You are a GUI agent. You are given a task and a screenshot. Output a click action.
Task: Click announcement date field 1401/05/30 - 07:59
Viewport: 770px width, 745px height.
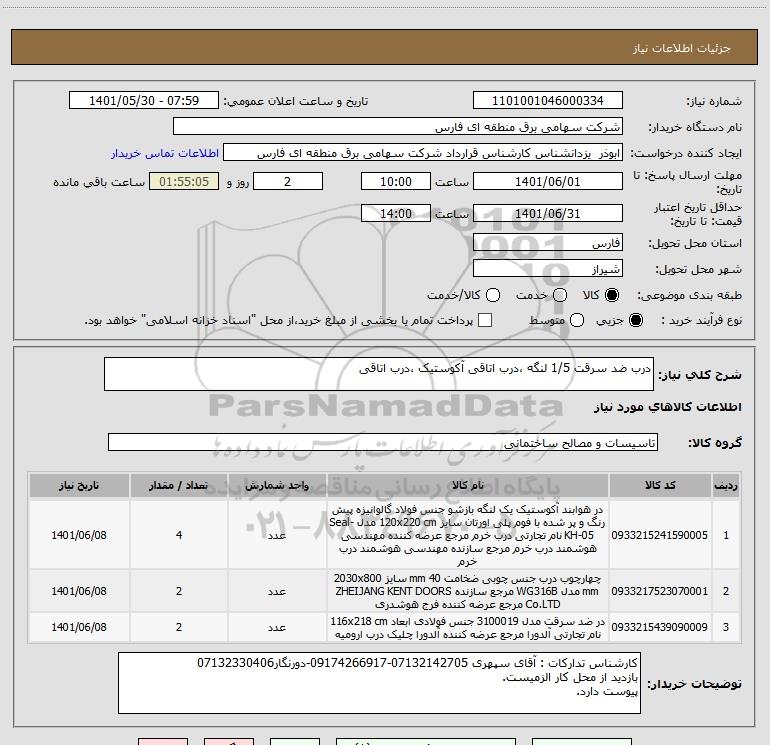tap(144, 100)
